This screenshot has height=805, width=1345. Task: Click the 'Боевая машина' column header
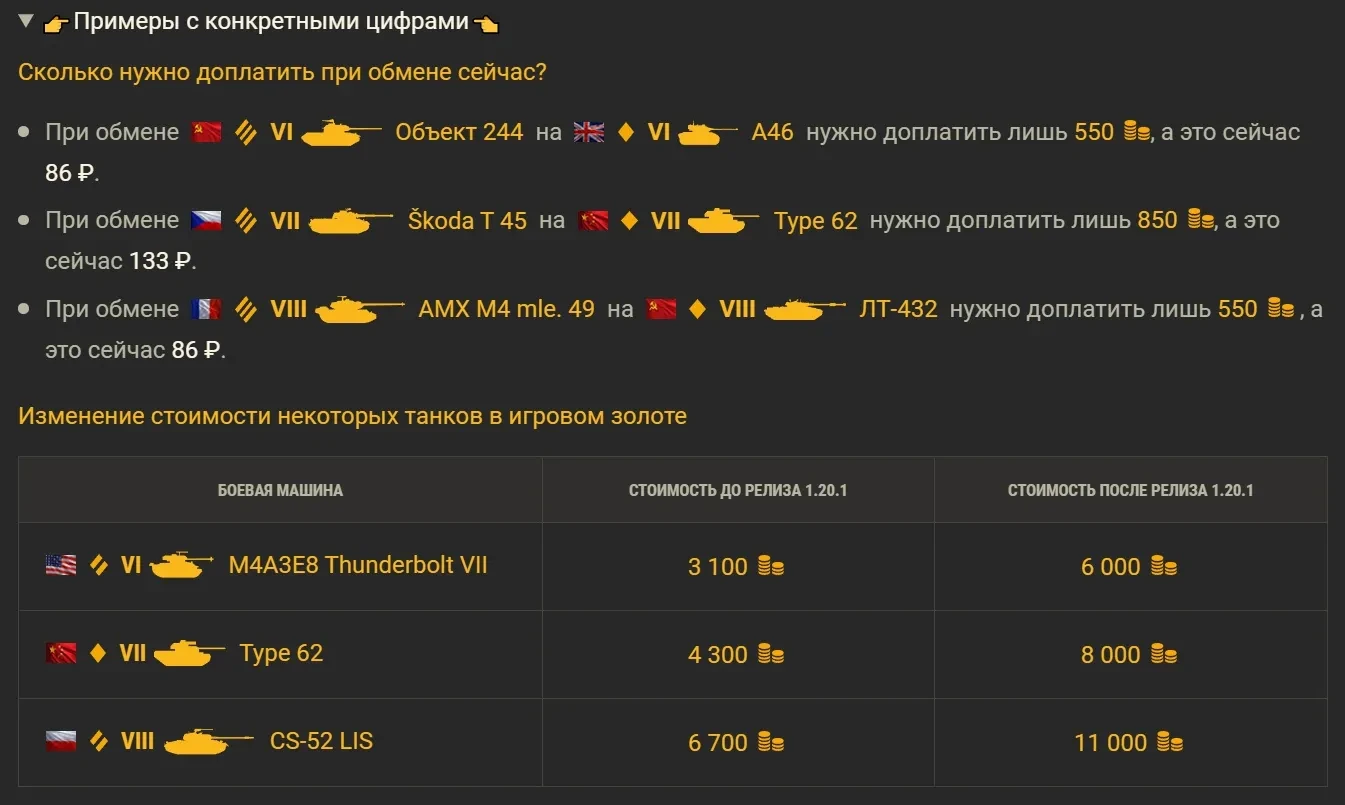pos(280,490)
